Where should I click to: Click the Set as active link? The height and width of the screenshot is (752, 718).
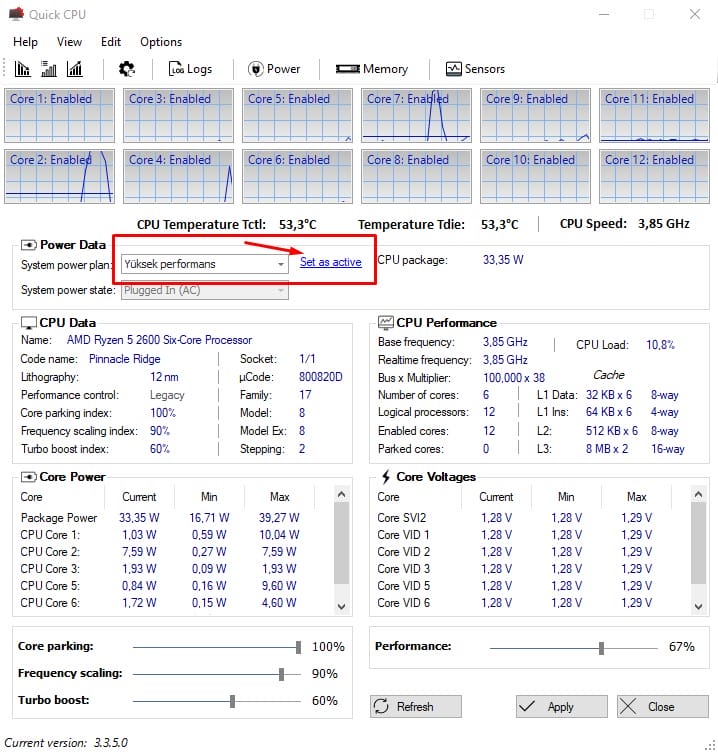point(330,262)
